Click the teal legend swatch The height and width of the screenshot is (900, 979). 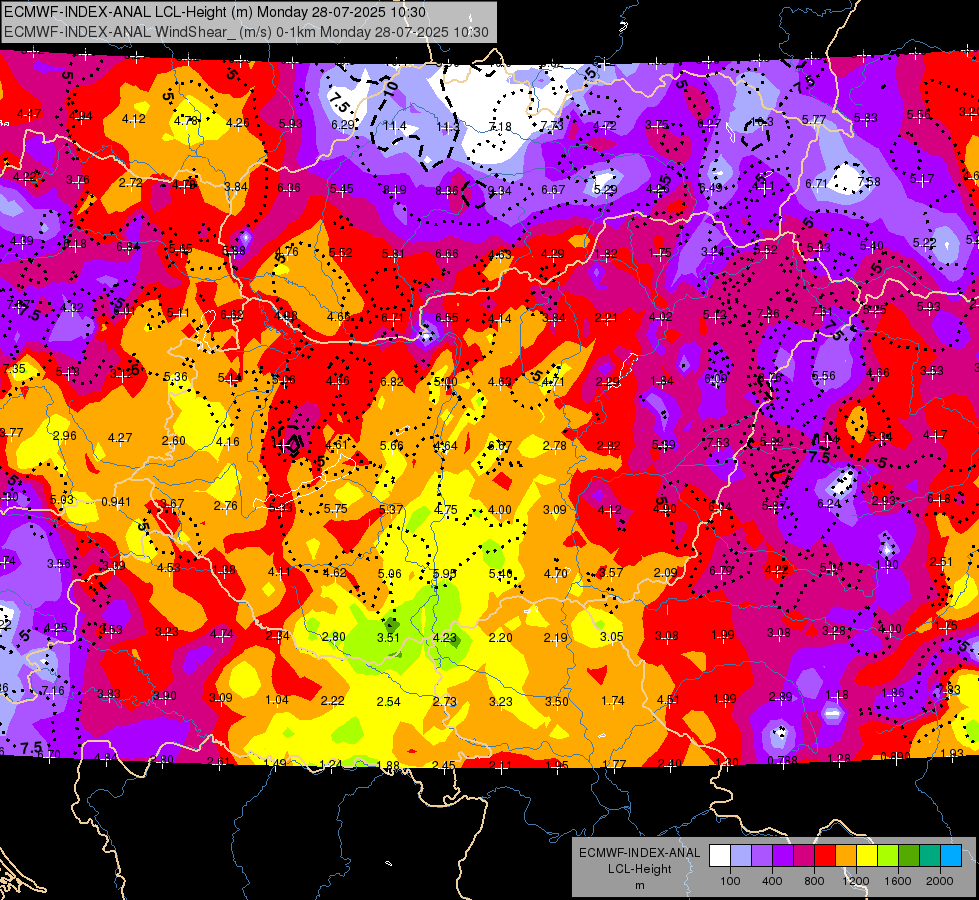930,856
